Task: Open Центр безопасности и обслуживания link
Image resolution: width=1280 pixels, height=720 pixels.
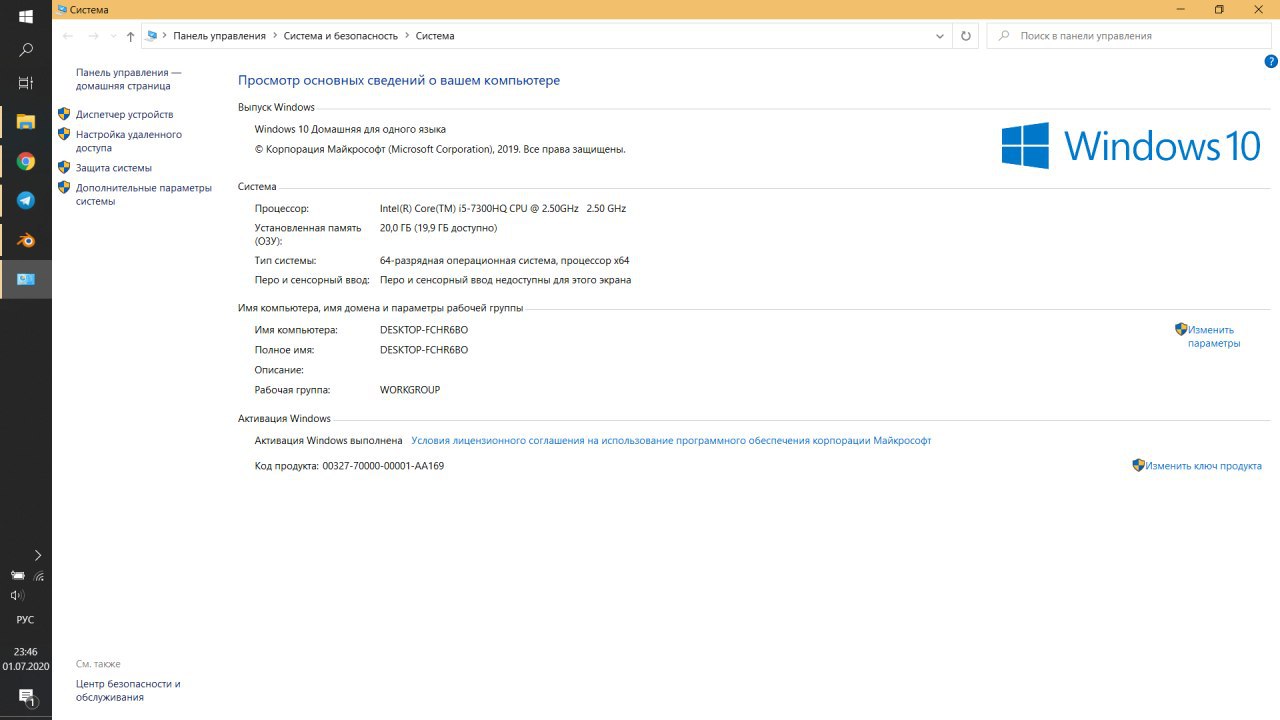Action: (x=128, y=690)
